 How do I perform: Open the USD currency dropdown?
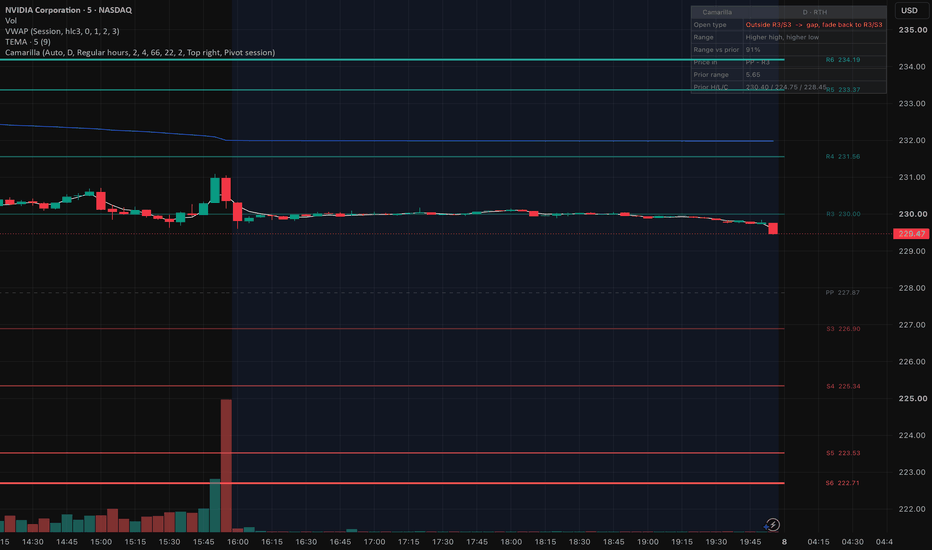coord(909,11)
